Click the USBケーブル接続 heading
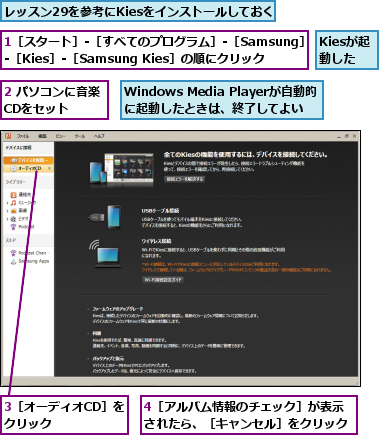The width and height of the screenshot is (379, 435). click(160, 211)
